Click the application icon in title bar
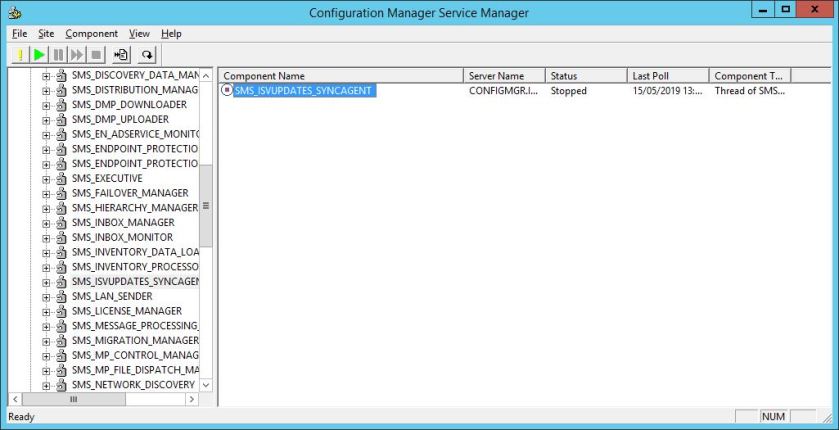The image size is (839, 430). tap(15, 12)
